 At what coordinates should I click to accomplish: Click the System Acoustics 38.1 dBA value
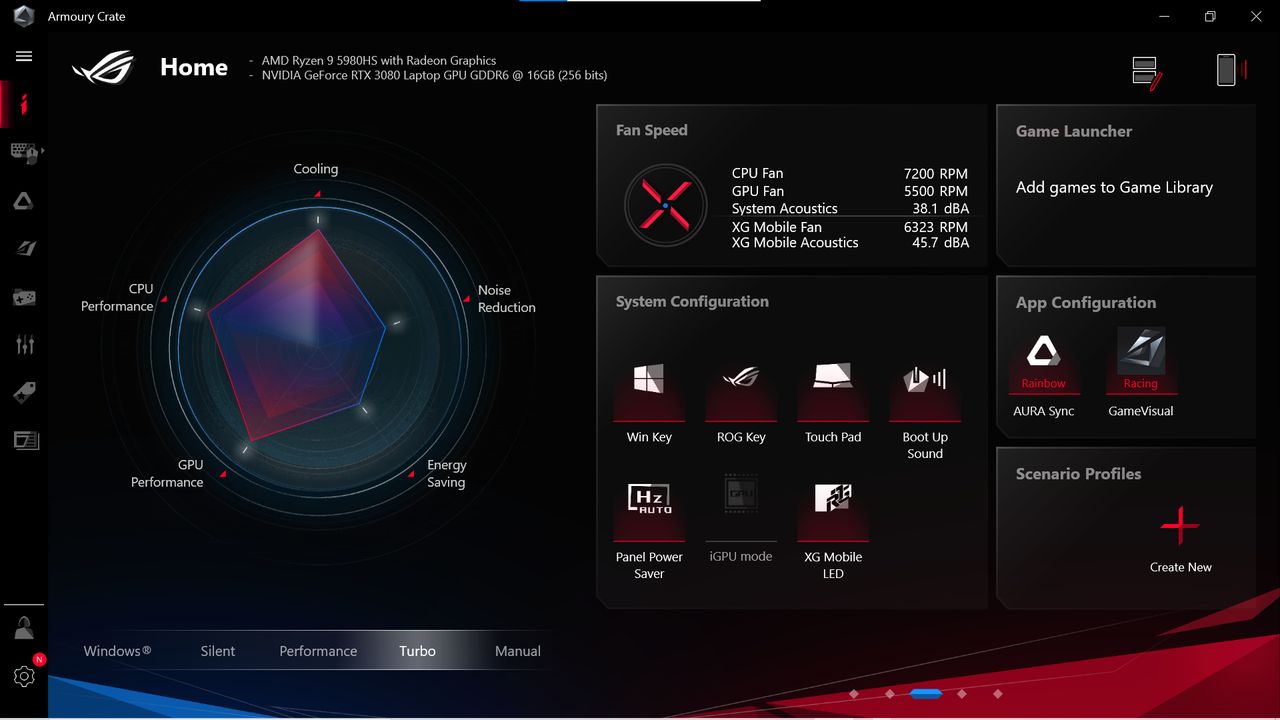pyautogui.click(x=940, y=208)
